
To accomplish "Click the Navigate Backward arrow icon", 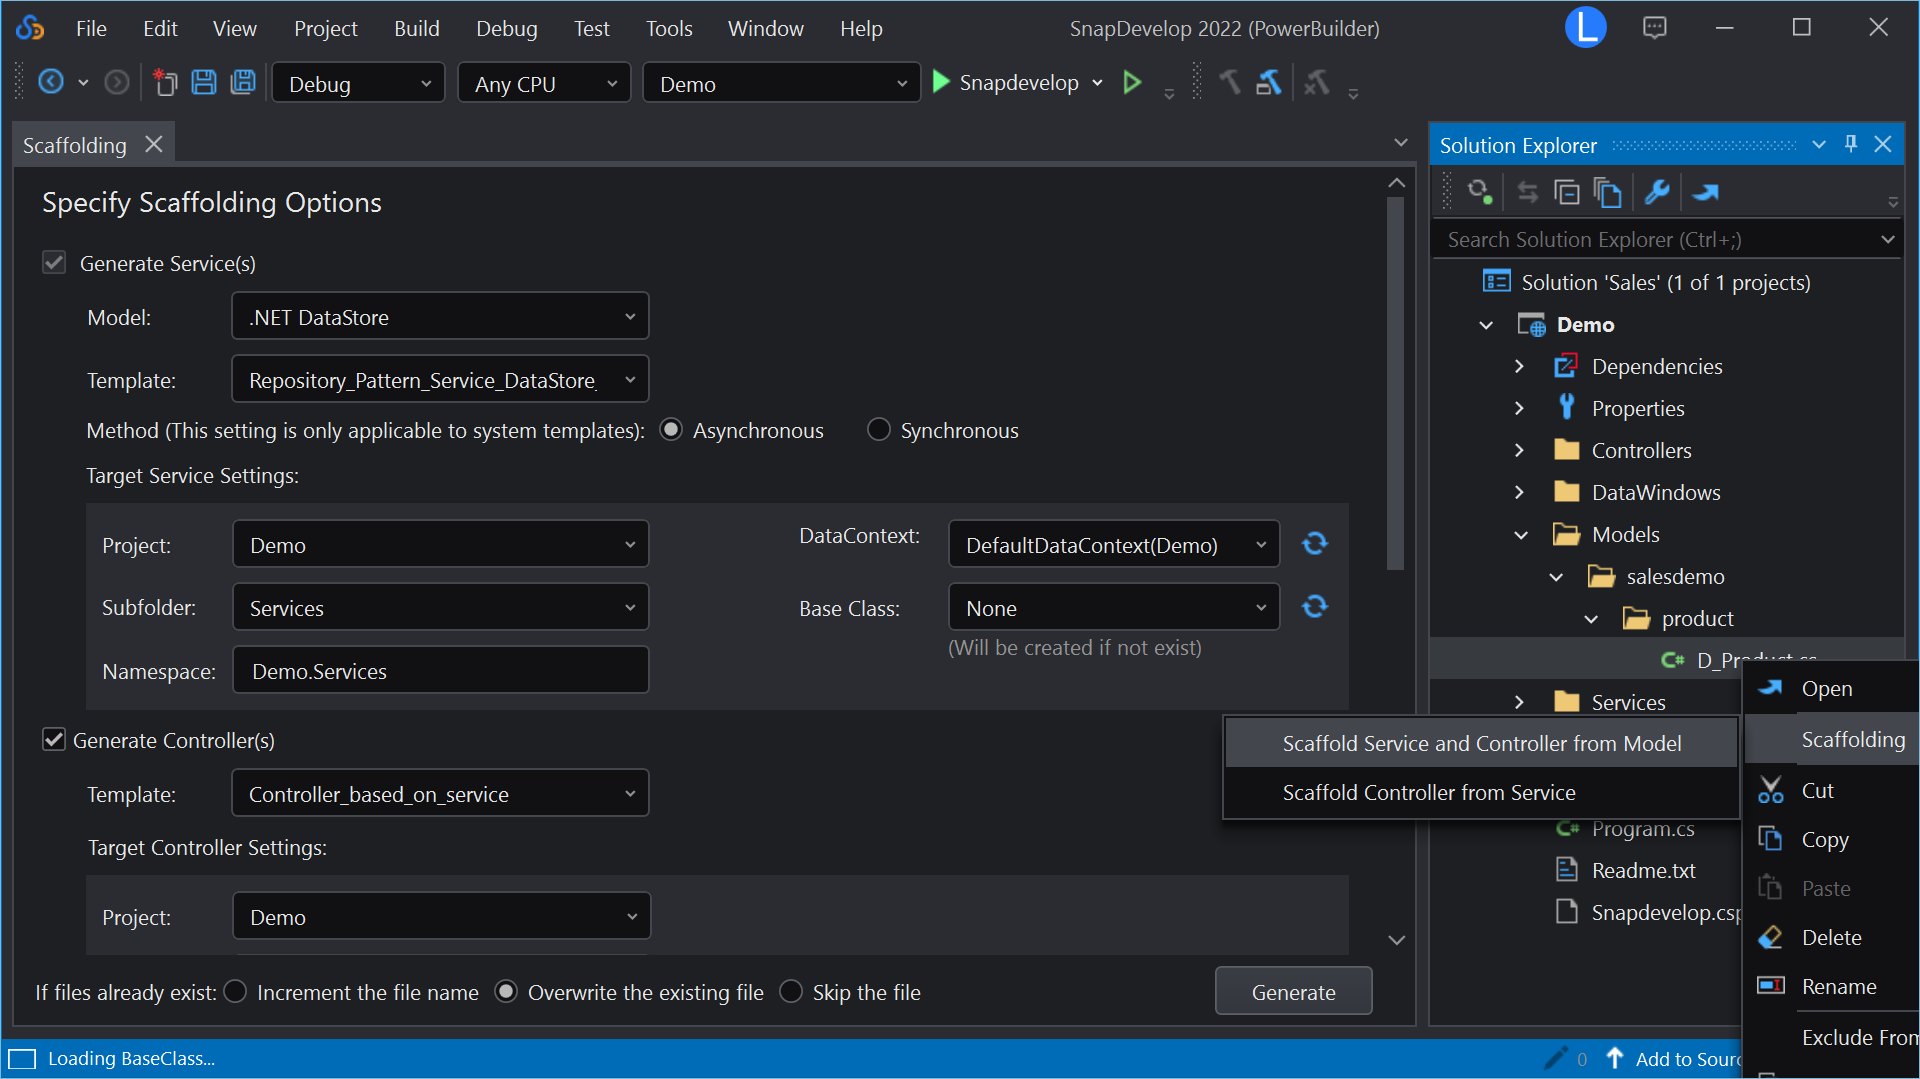I will [51, 82].
